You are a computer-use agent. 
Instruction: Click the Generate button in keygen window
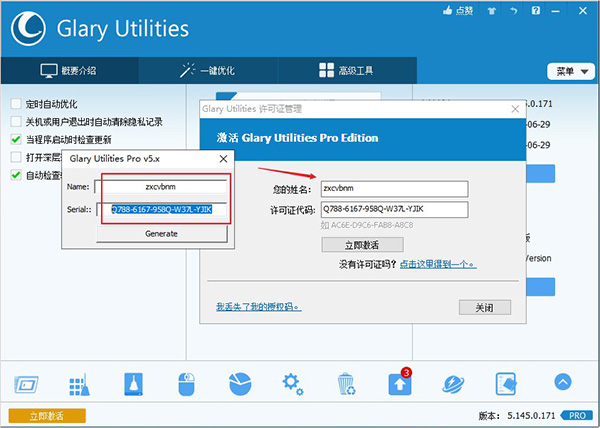[x=161, y=234]
